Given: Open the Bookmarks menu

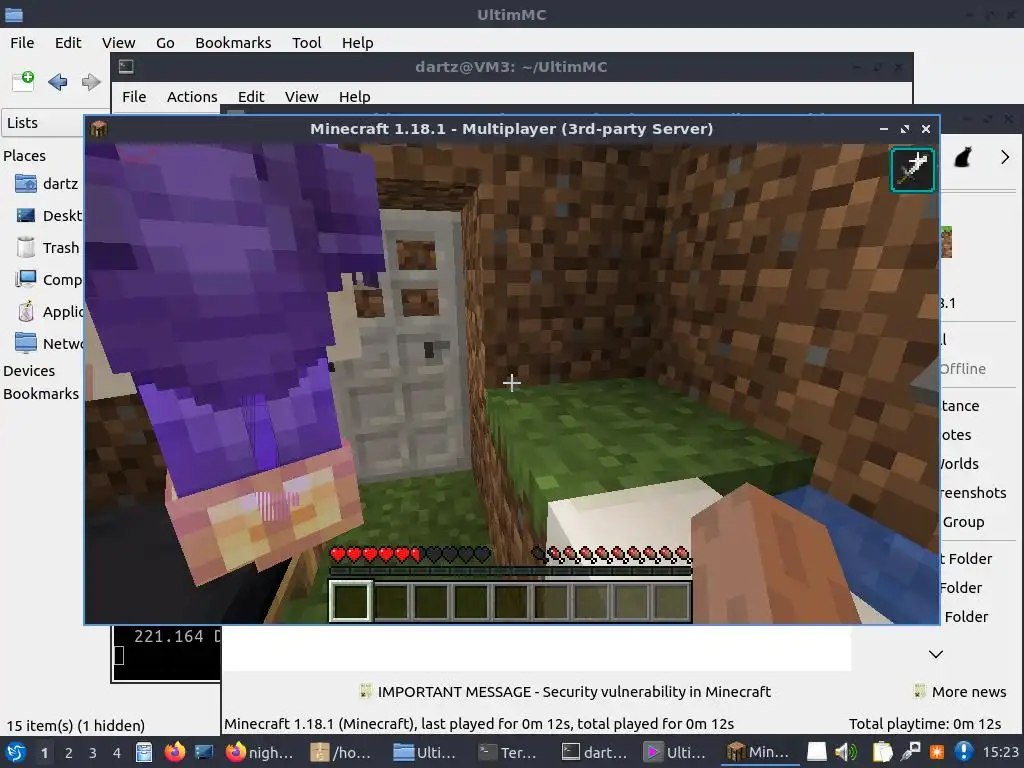Looking at the screenshot, I should pos(233,42).
